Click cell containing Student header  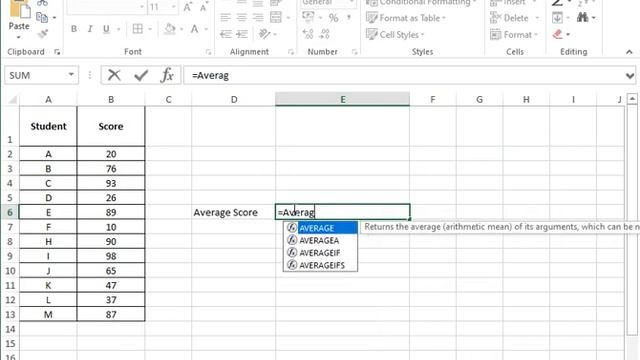click(48, 126)
